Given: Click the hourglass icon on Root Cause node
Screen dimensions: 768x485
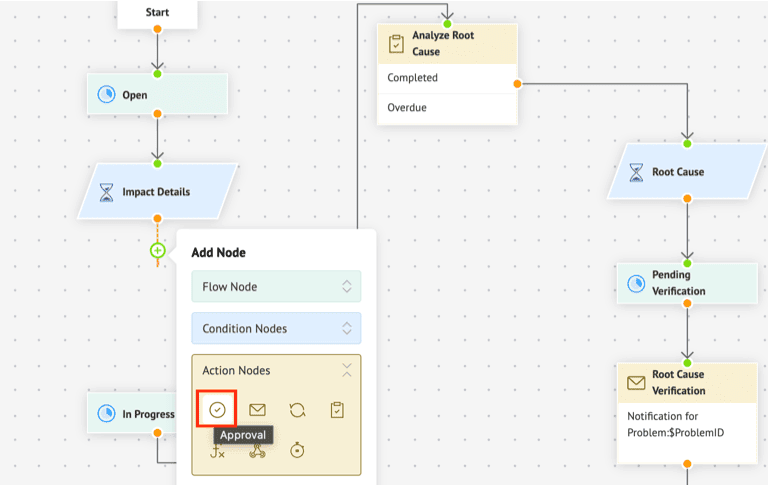Looking at the screenshot, I should [636, 172].
